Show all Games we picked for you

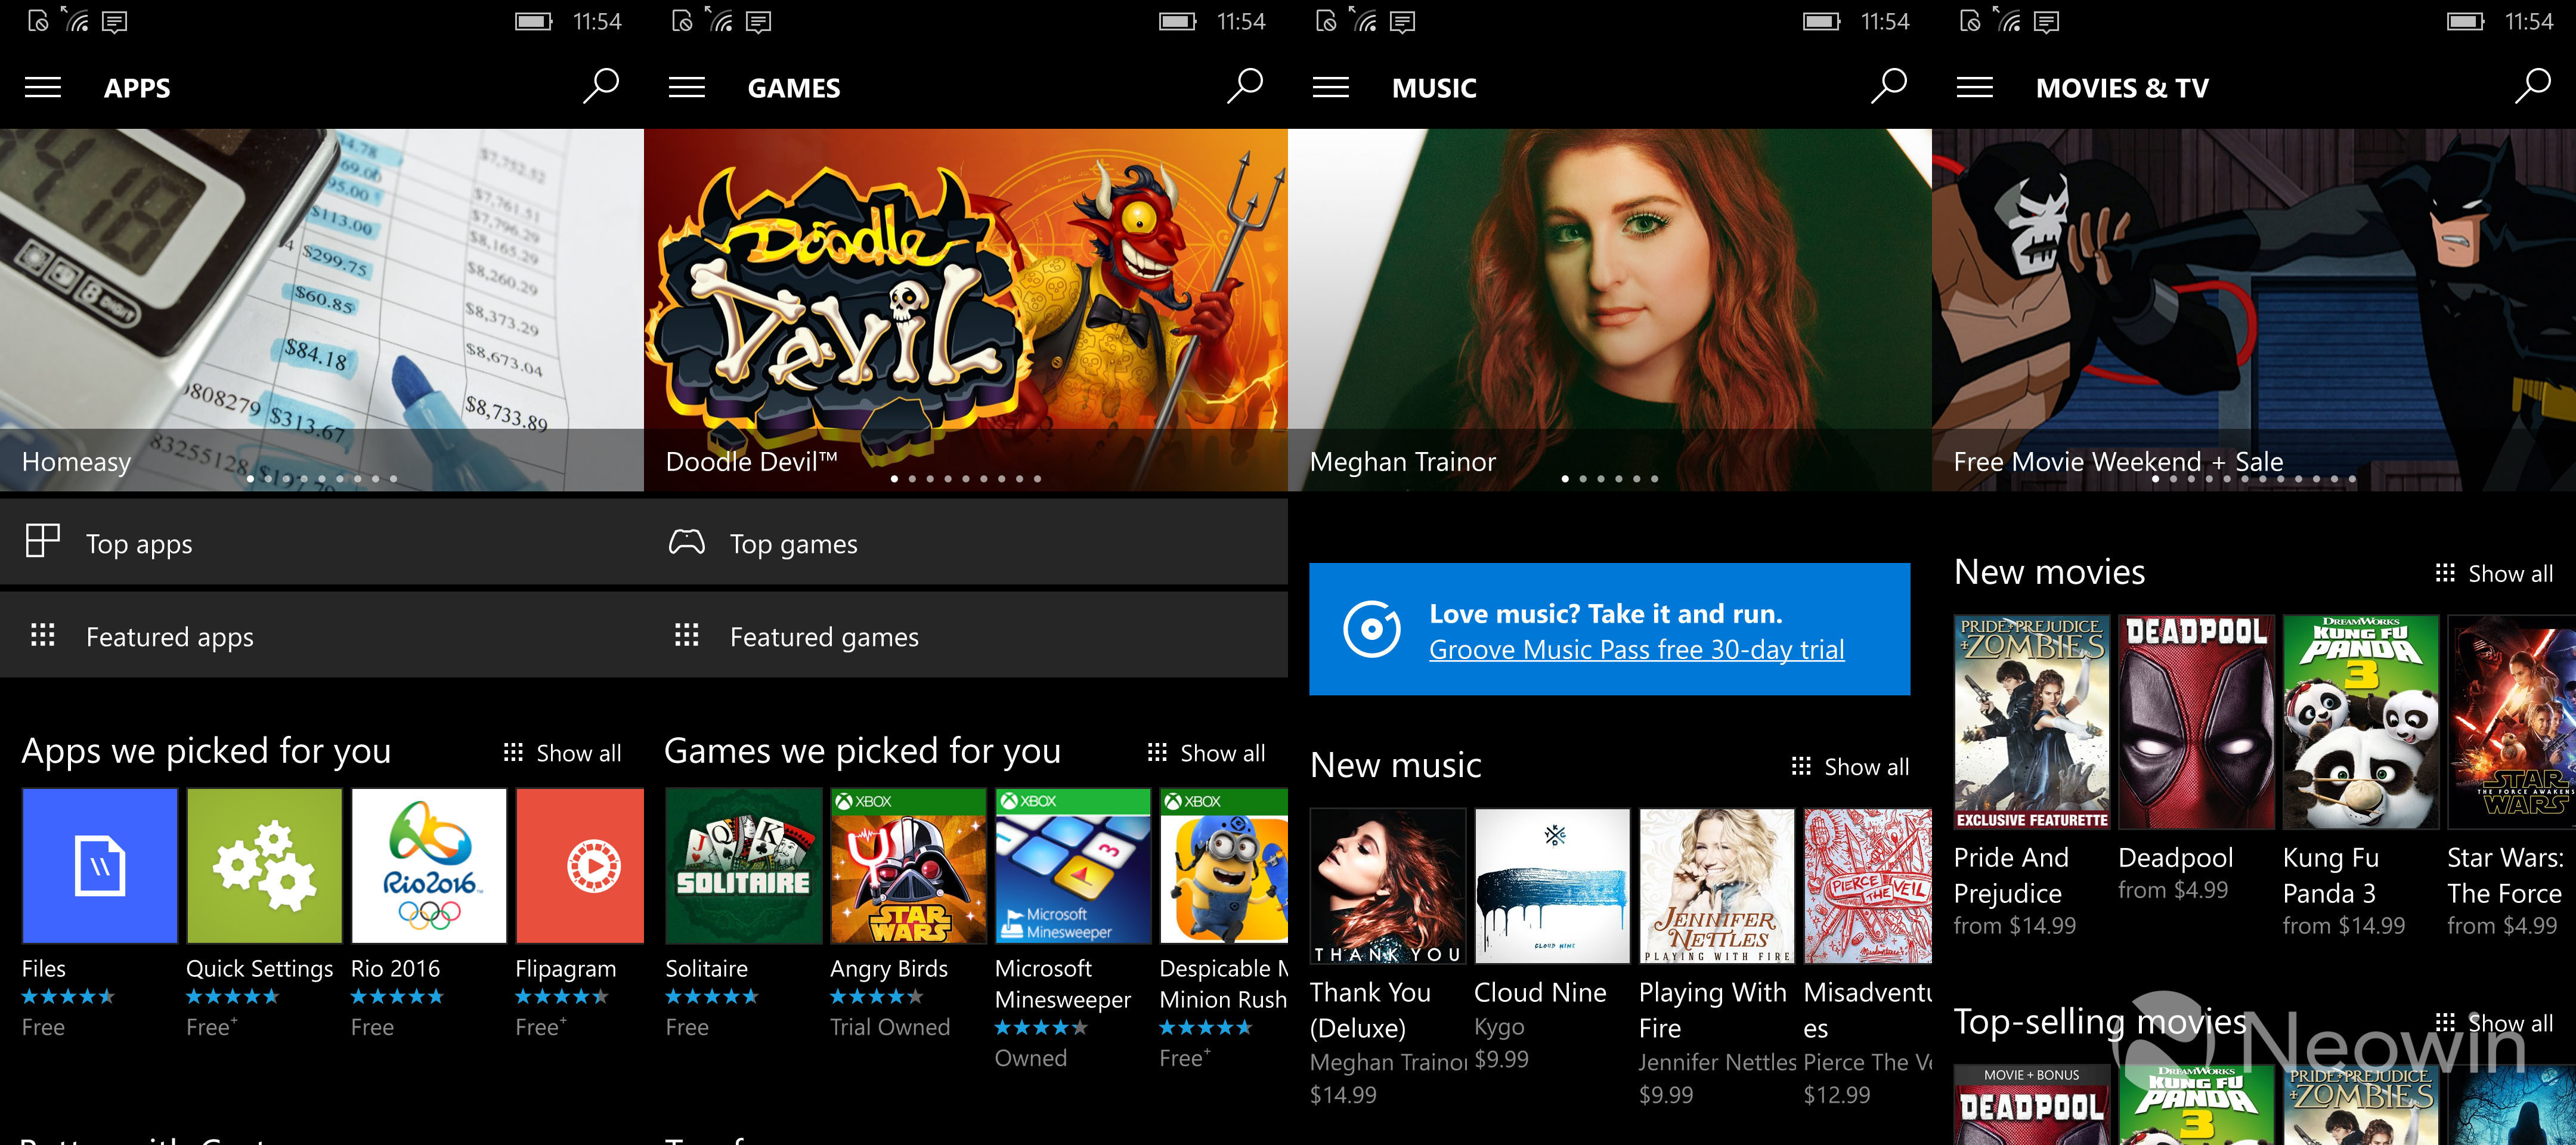(x=1206, y=753)
